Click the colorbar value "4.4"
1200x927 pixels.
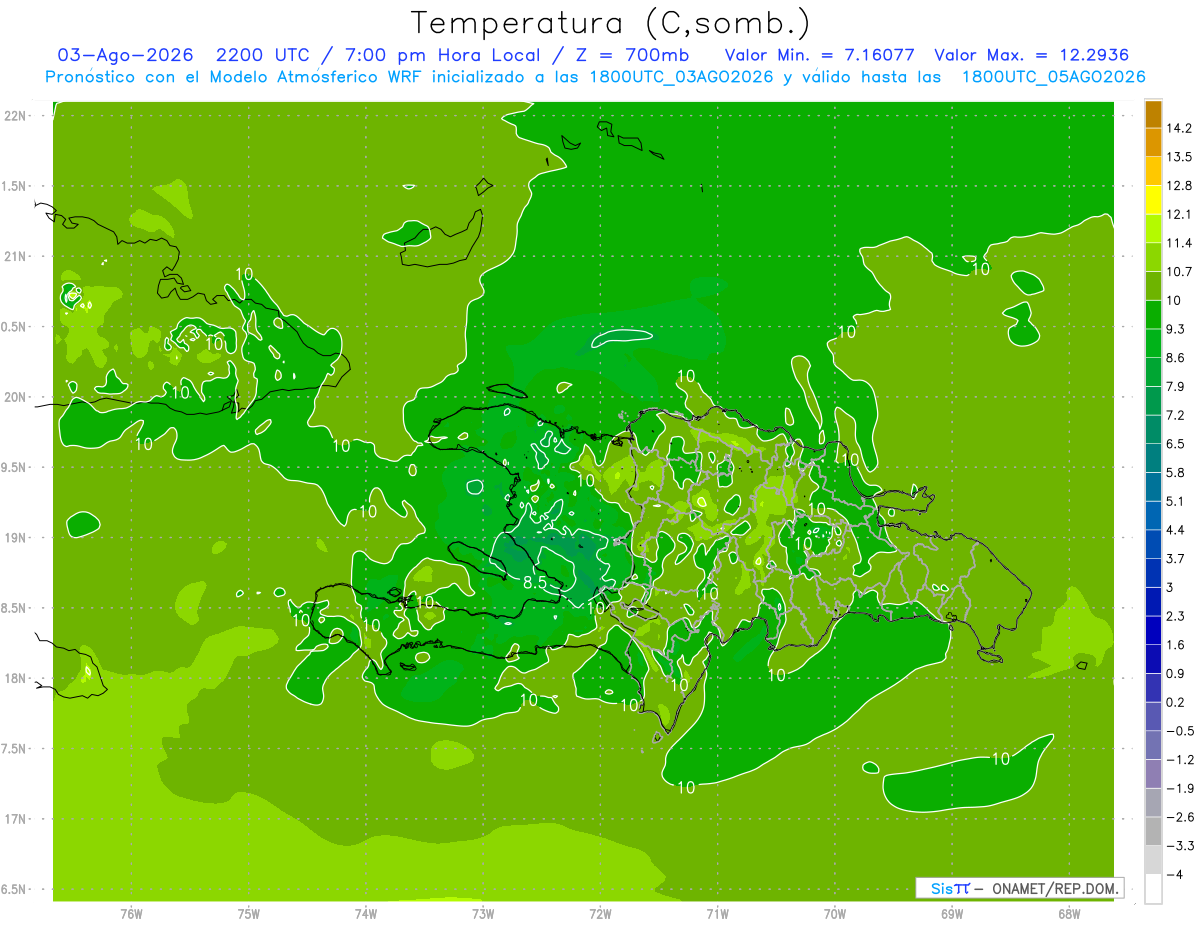(x=1176, y=529)
